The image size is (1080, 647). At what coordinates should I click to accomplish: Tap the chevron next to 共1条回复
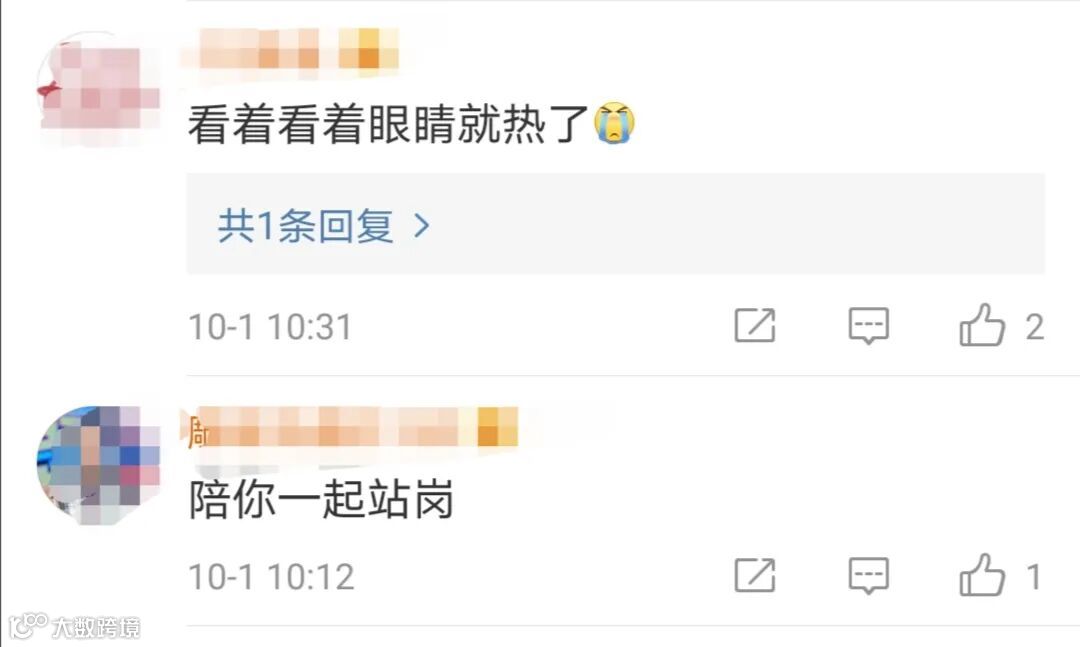coord(422,226)
